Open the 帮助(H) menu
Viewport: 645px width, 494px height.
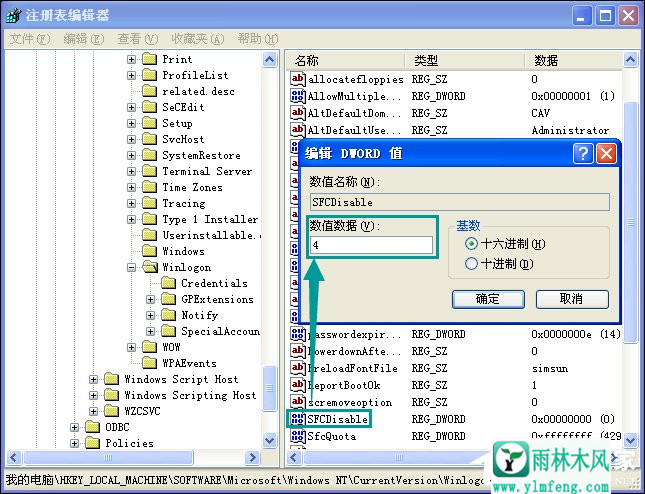click(x=258, y=39)
